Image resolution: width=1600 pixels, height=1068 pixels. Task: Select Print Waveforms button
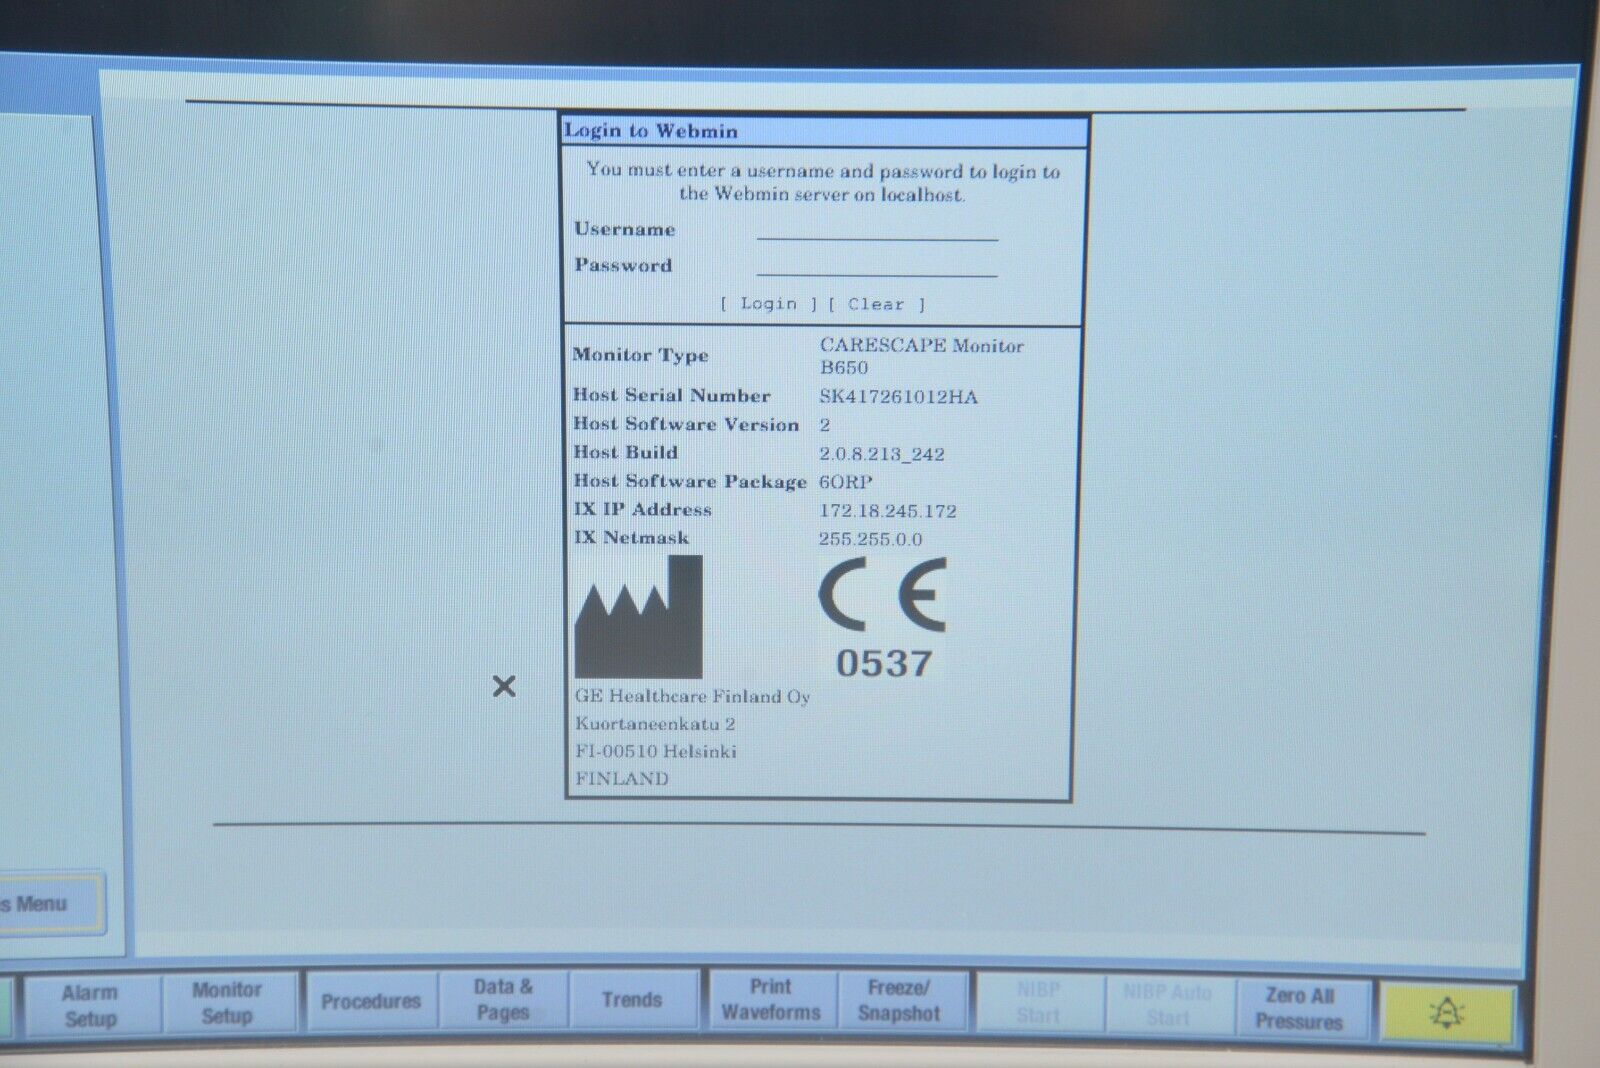[x=771, y=999]
